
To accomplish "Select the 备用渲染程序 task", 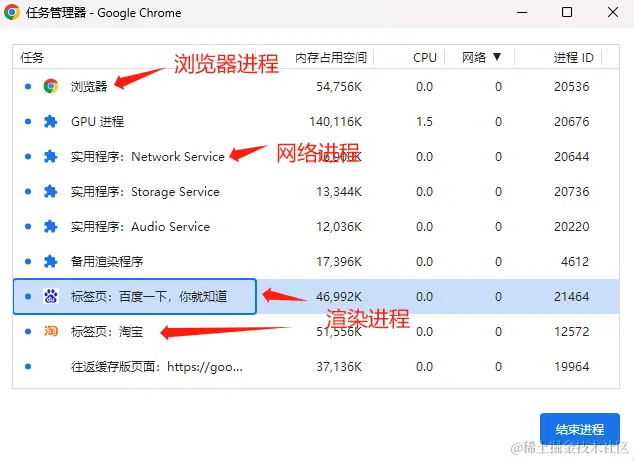I will [316, 262].
